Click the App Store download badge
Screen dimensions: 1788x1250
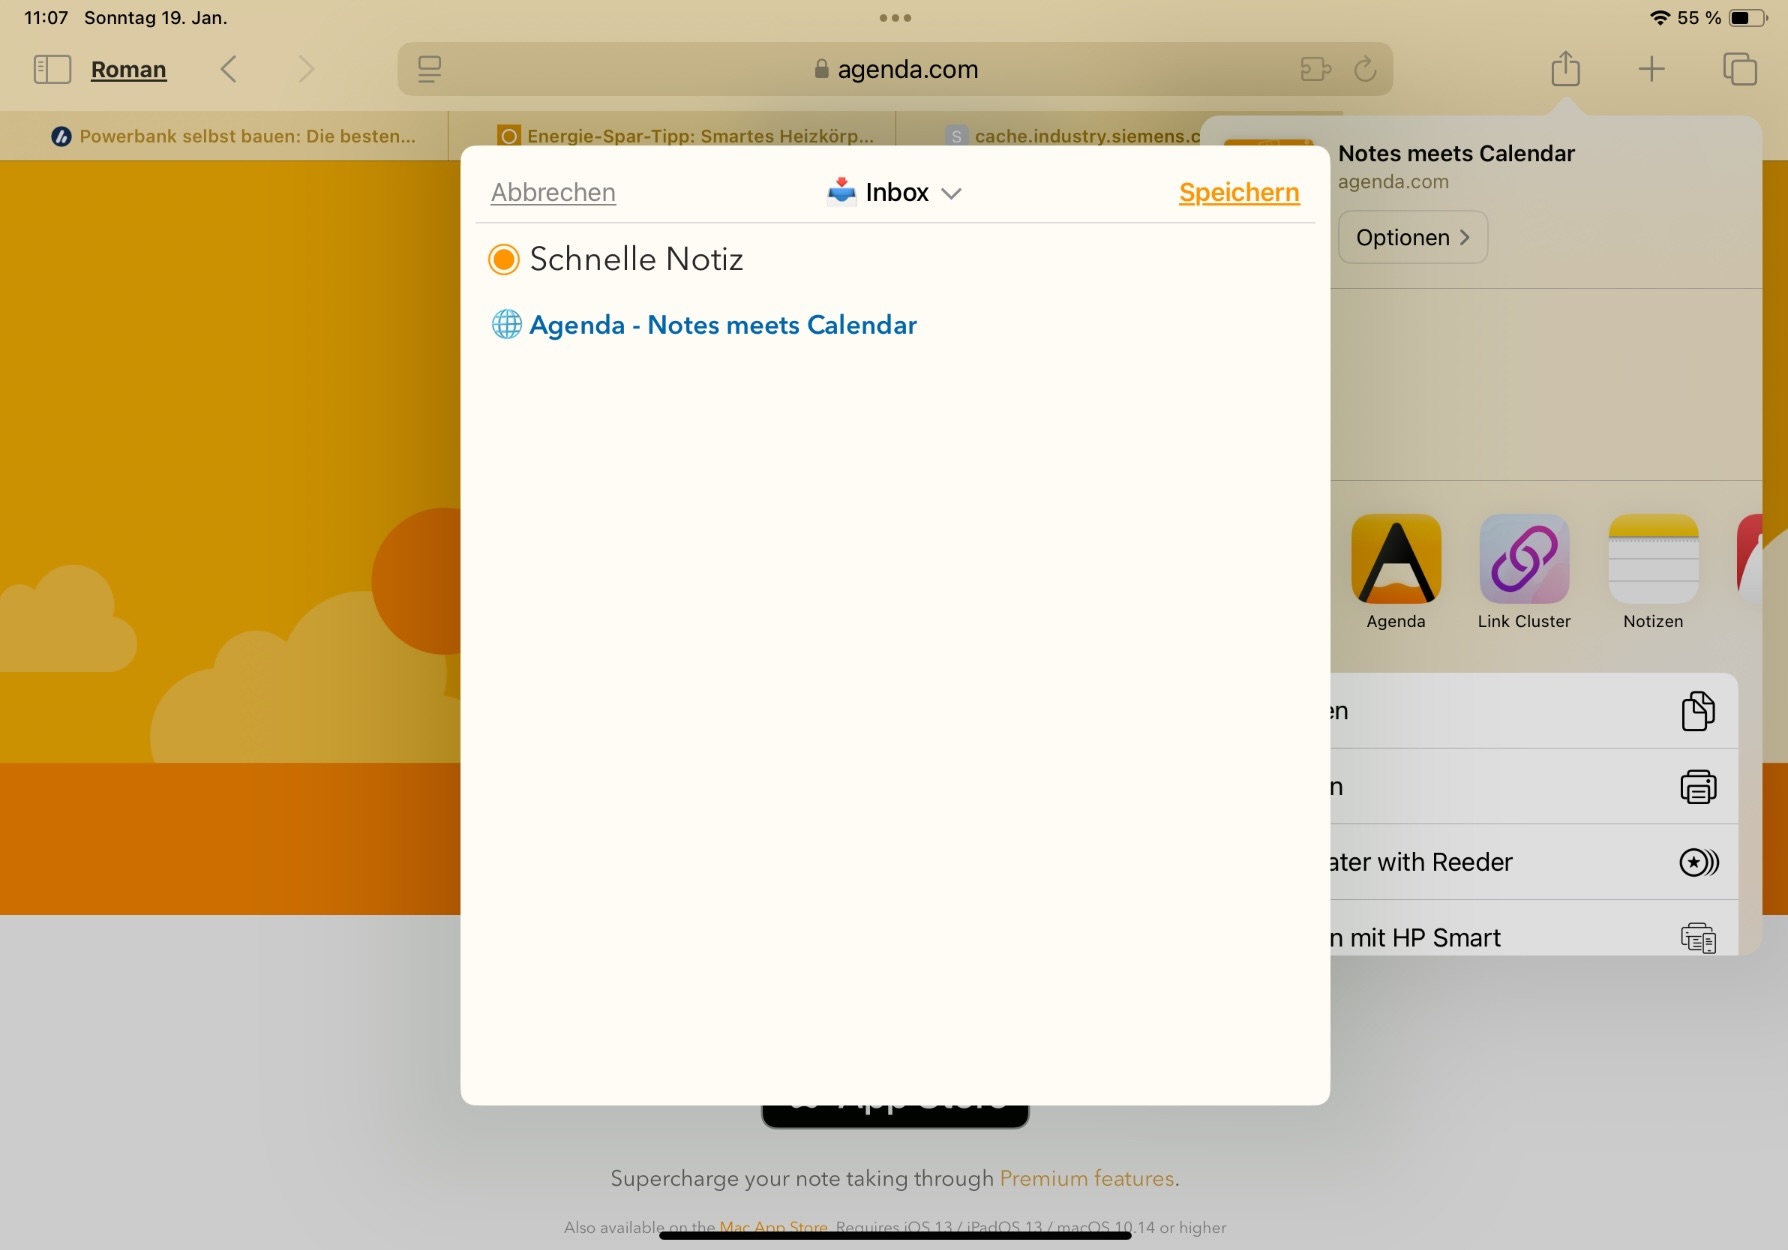[x=895, y=1115]
